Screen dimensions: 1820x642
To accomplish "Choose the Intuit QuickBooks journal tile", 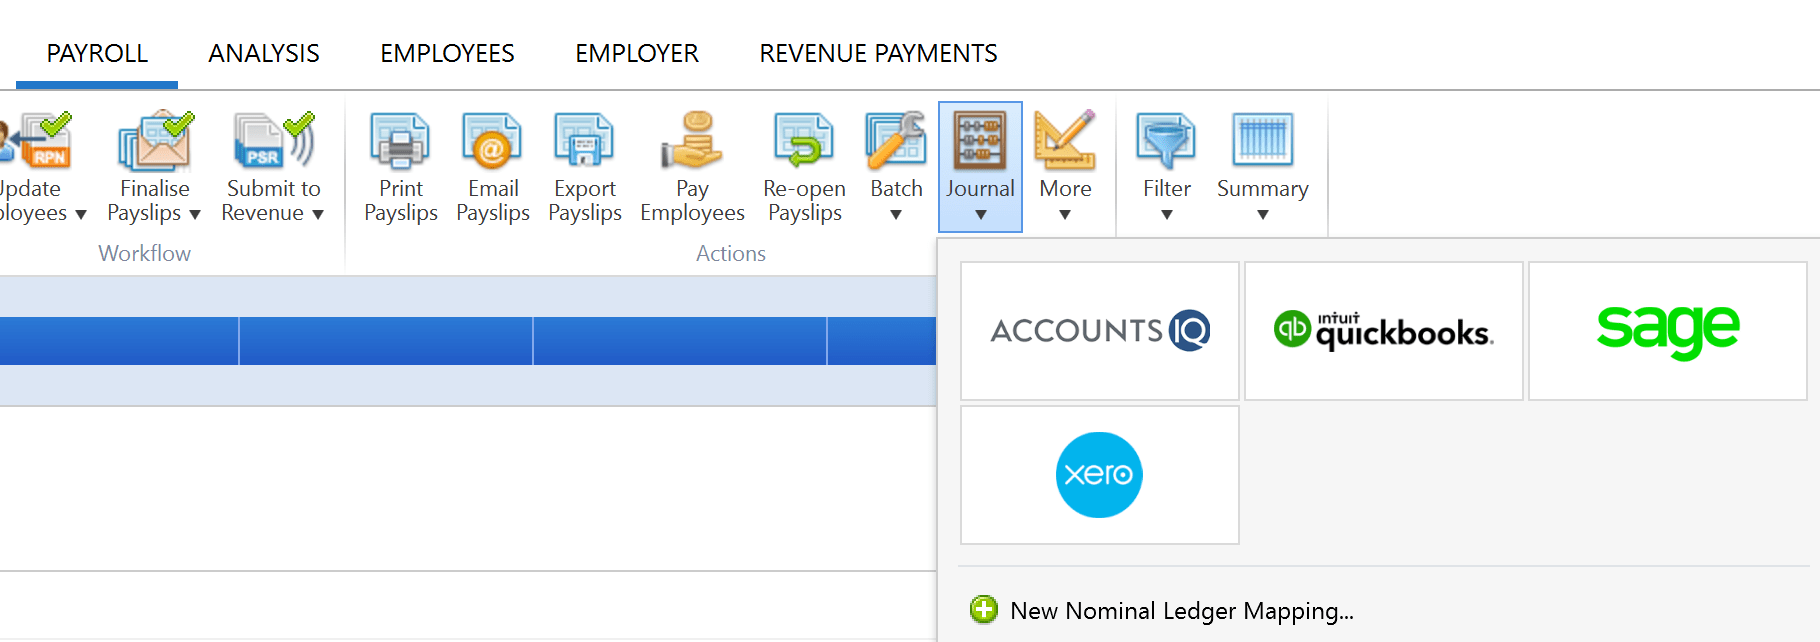I will [x=1384, y=331].
